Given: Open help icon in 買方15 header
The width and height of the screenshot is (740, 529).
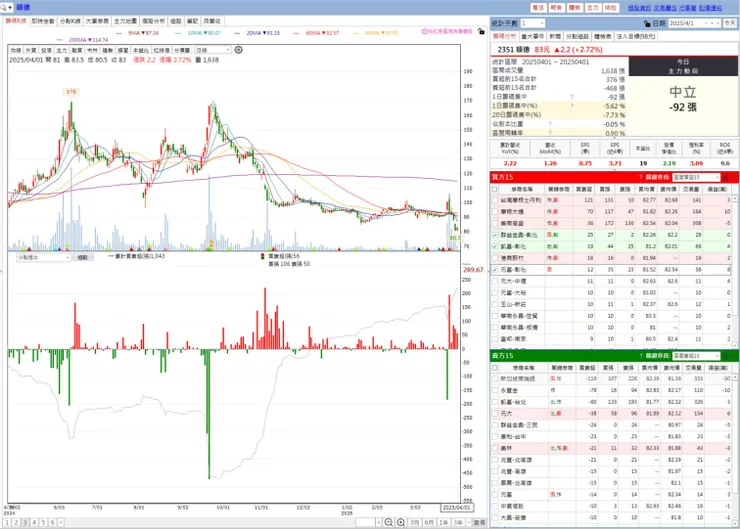Looking at the screenshot, I should click(640, 177).
